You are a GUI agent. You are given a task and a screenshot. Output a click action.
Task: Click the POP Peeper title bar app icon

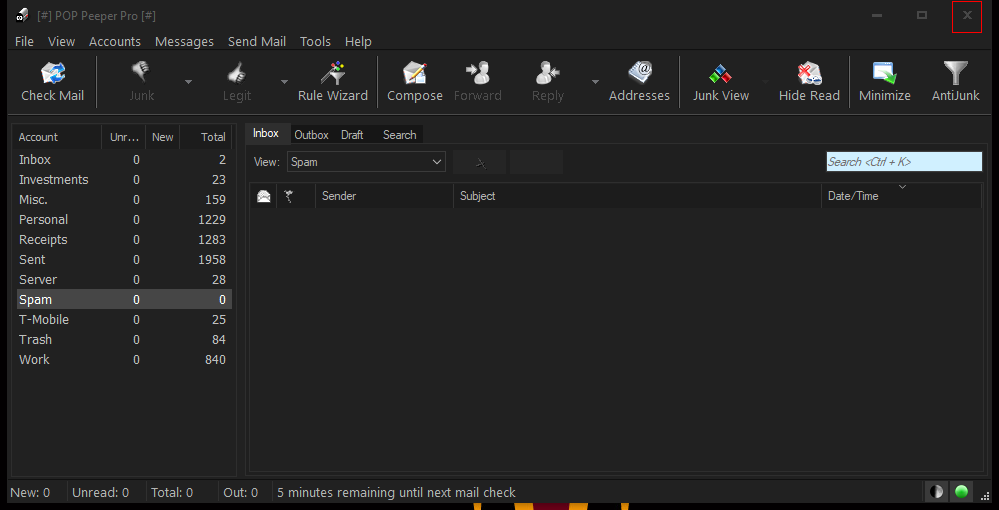click(22, 15)
